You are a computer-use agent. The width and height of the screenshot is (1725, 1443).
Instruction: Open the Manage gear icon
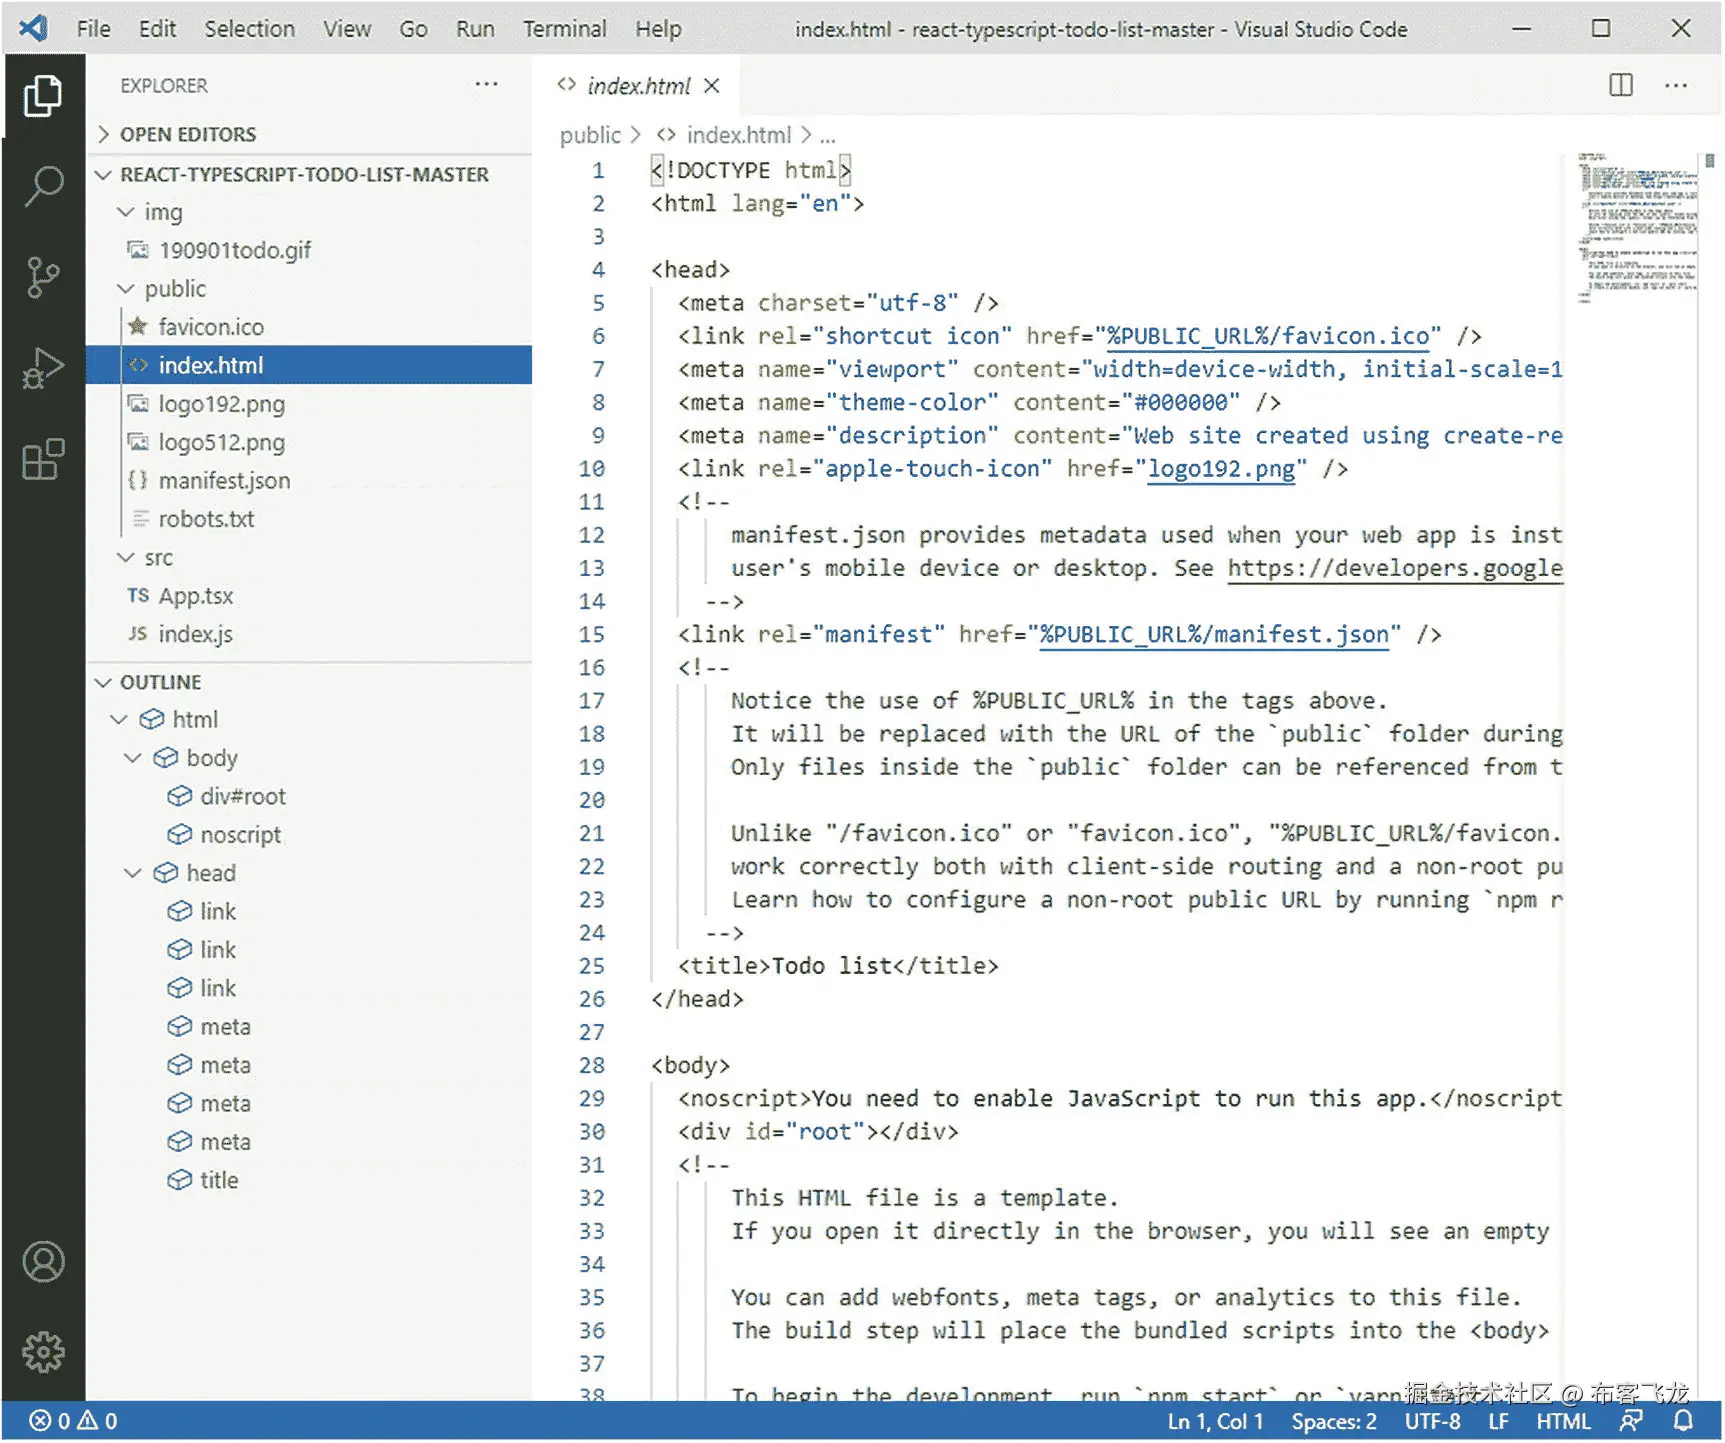(x=43, y=1352)
